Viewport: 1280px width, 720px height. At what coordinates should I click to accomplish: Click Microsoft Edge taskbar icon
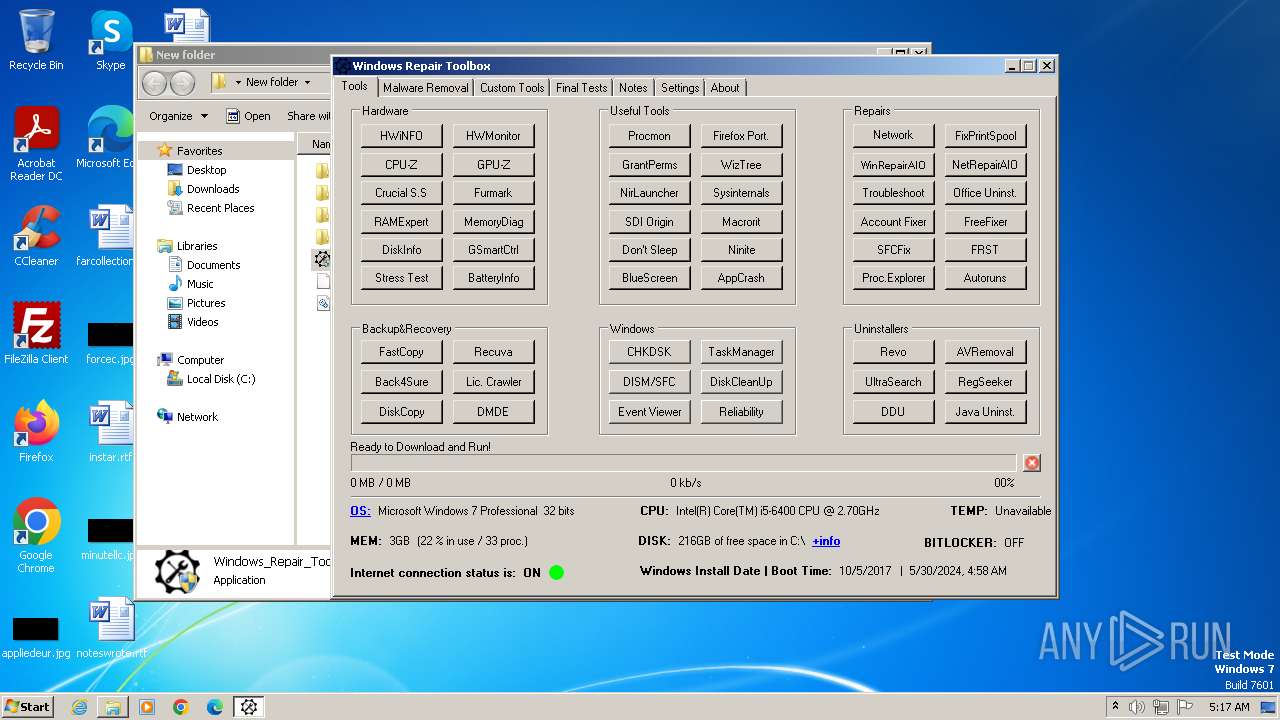[x=215, y=707]
